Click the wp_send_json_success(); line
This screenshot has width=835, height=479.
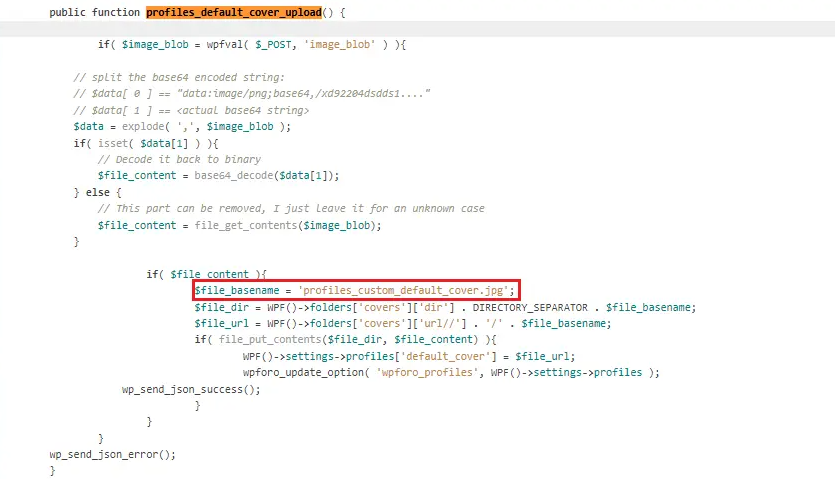pos(191,389)
